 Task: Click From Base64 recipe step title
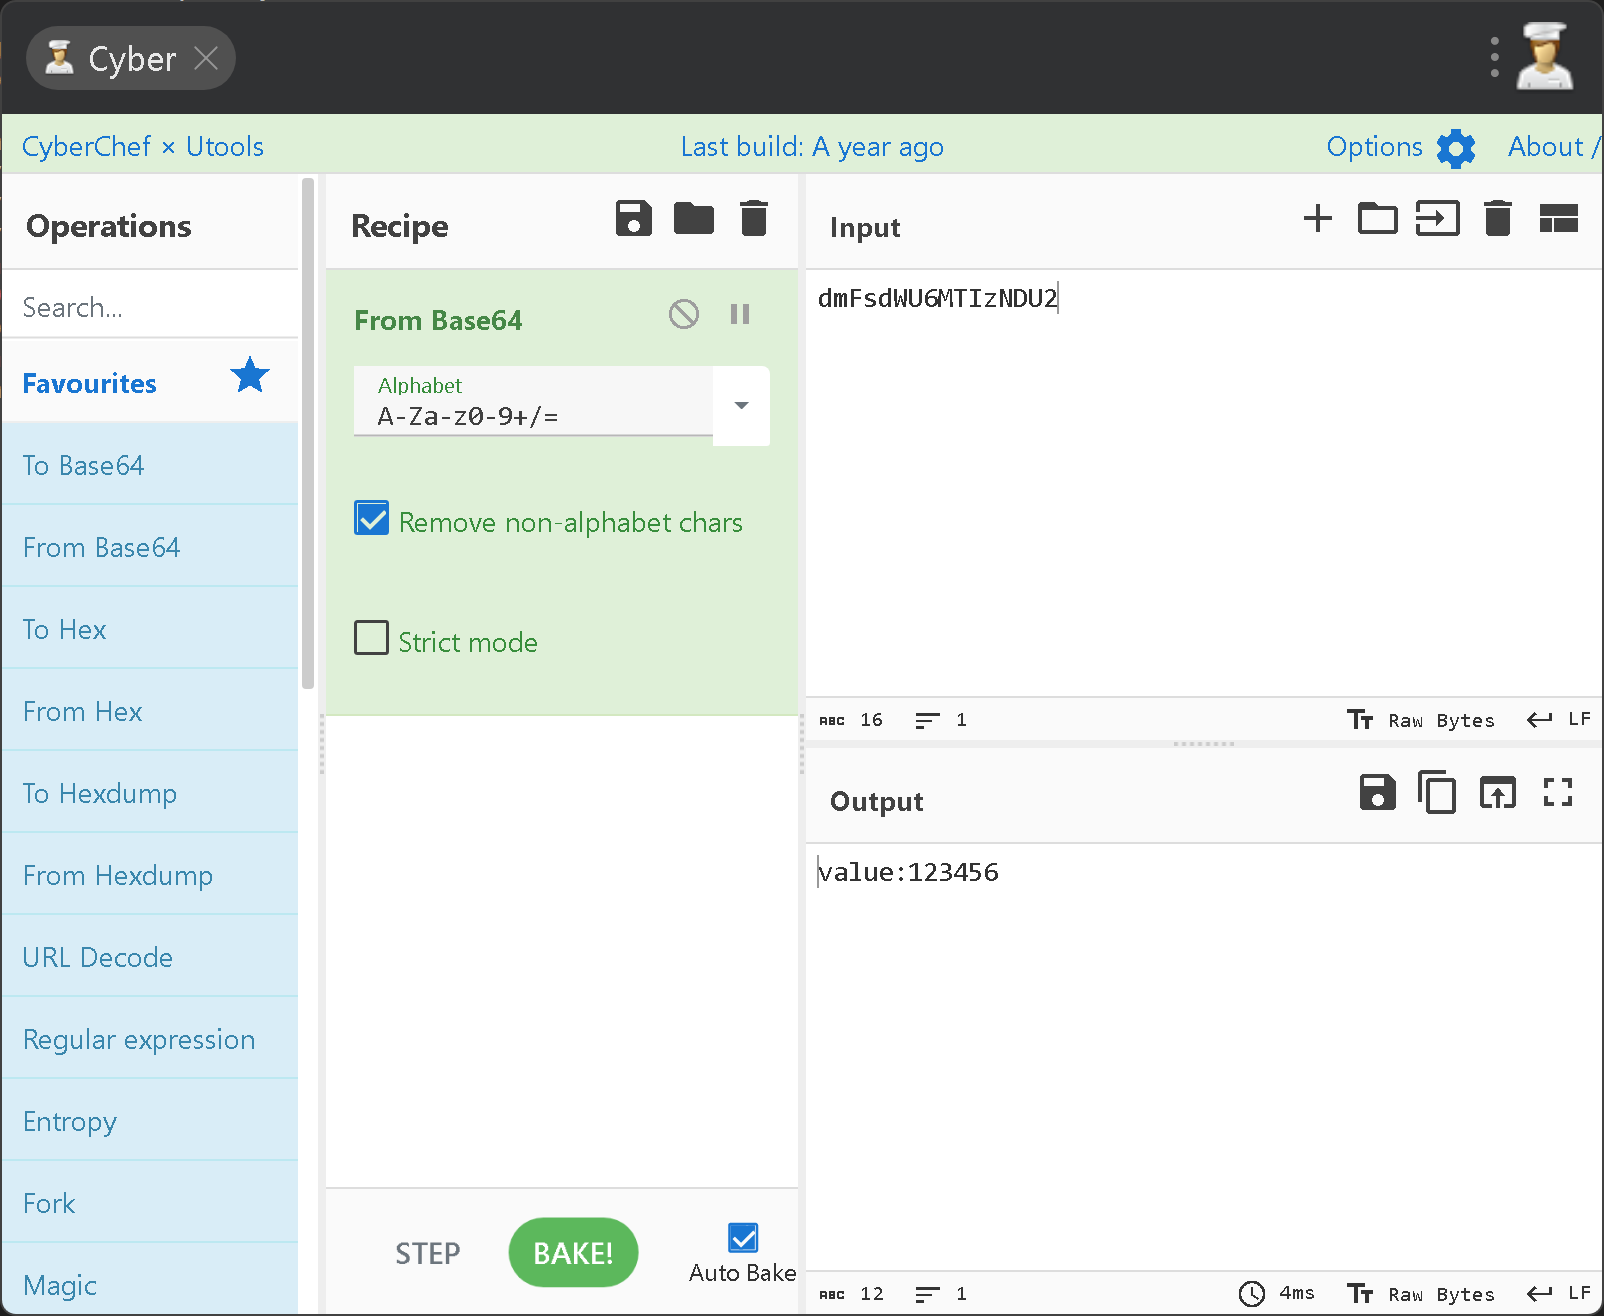coord(438,320)
